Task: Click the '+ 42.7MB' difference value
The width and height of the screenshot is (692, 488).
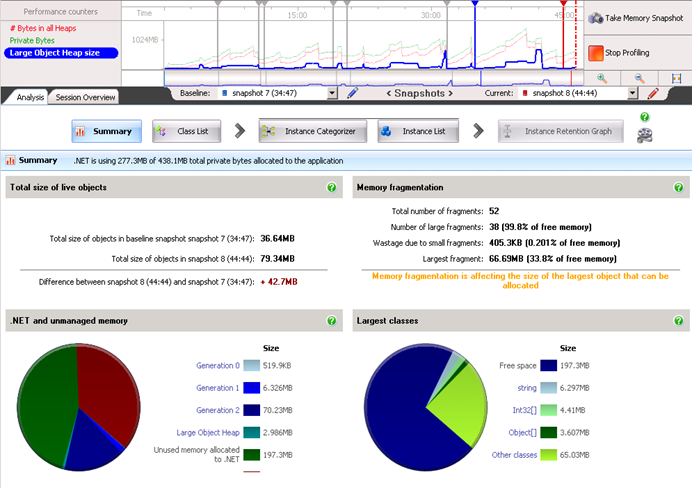Action: [x=279, y=282]
